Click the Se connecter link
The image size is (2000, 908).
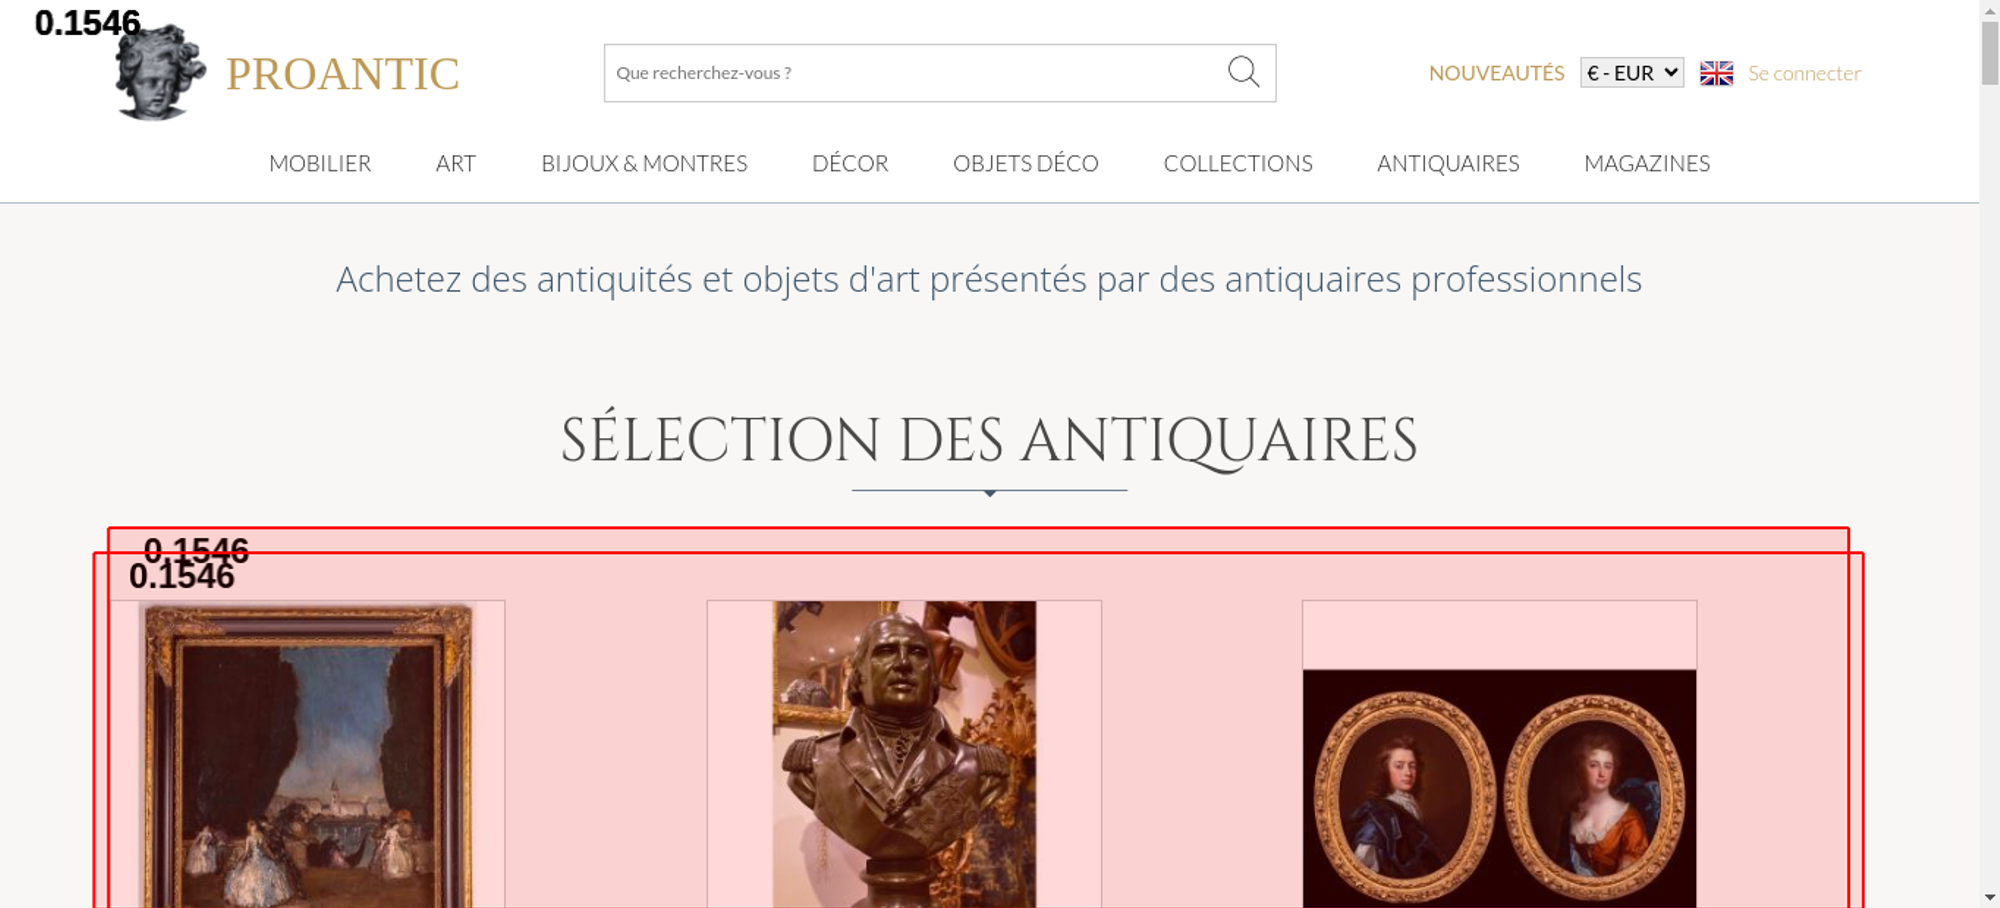click(1804, 73)
